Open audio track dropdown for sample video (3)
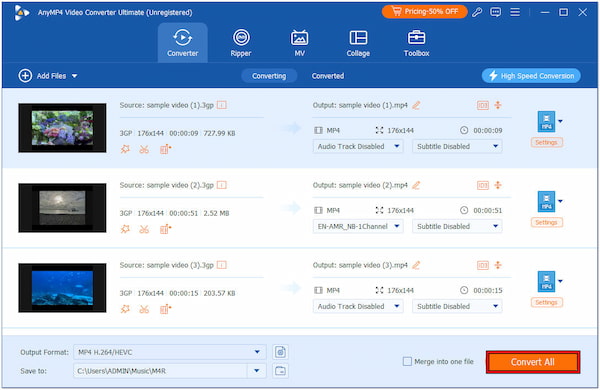The height and width of the screenshot is (390, 600). 358,306
